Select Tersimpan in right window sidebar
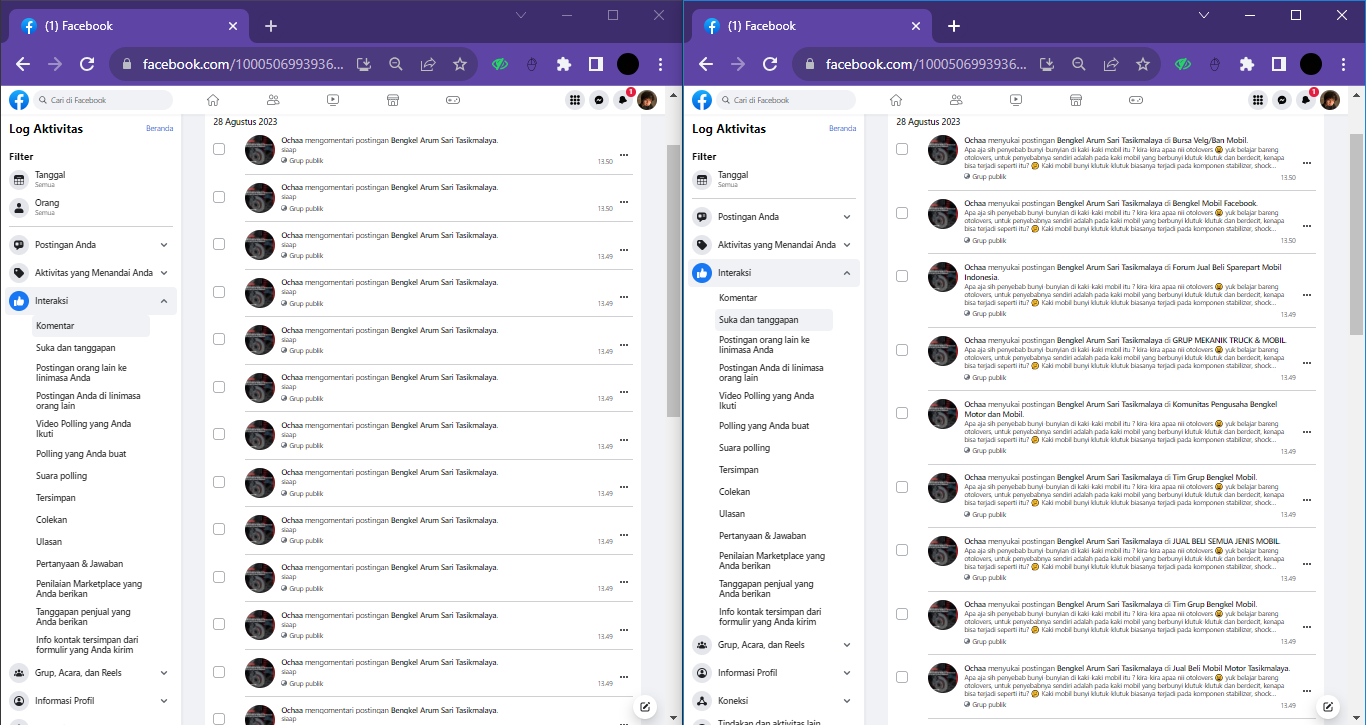 point(739,470)
